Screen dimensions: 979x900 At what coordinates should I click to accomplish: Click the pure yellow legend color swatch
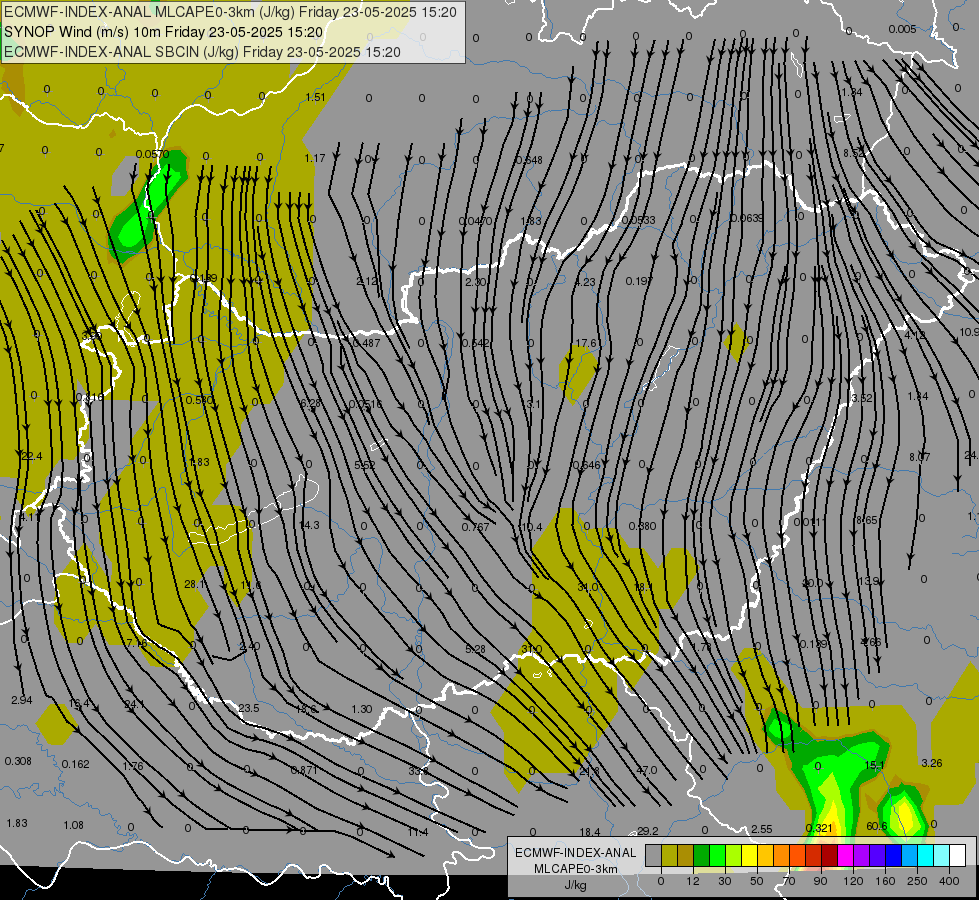pos(749,855)
